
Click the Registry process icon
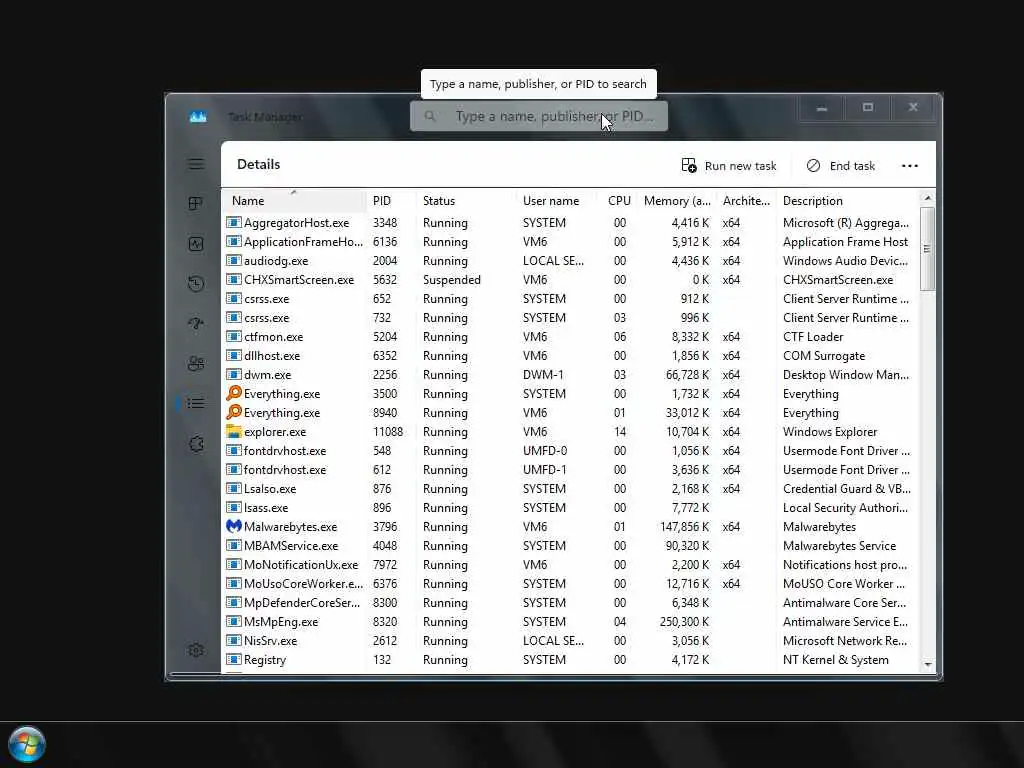point(234,659)
